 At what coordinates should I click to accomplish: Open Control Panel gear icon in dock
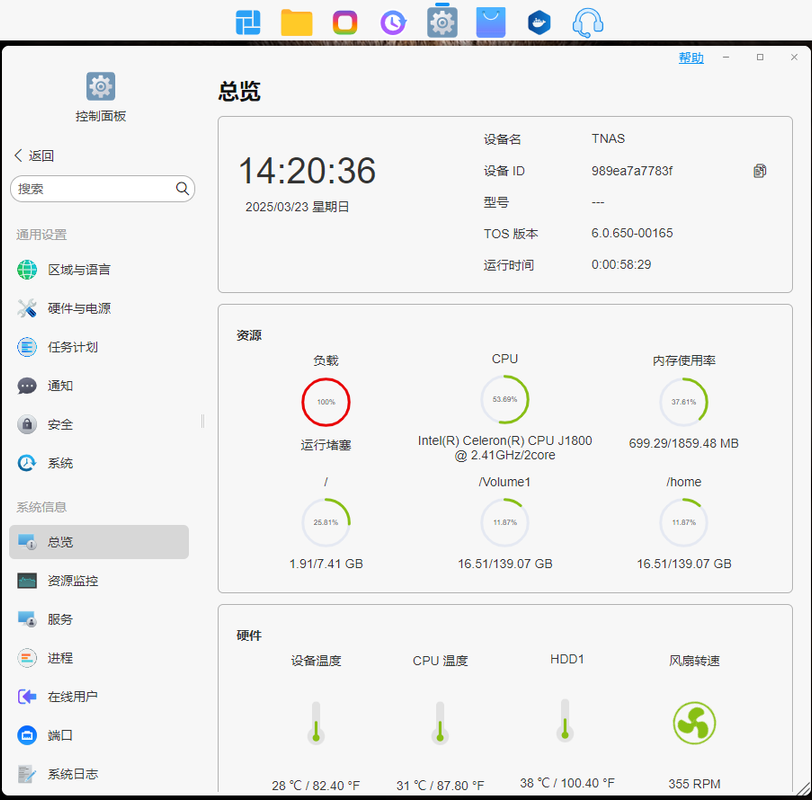pyautogui.click(x=442, y=23)
